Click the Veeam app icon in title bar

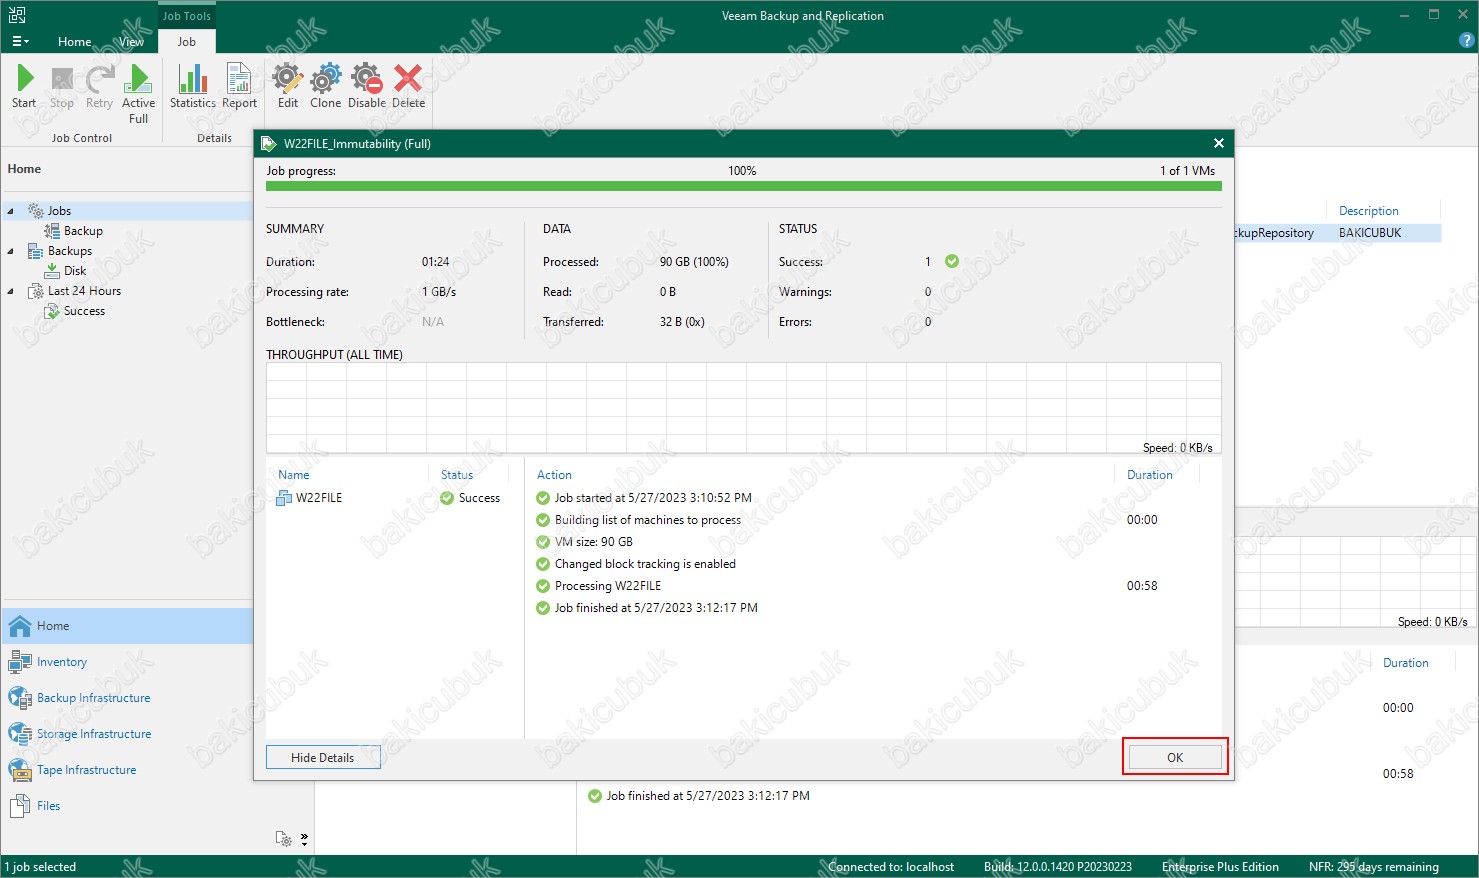pyautogui.click(x=17, y=15)
